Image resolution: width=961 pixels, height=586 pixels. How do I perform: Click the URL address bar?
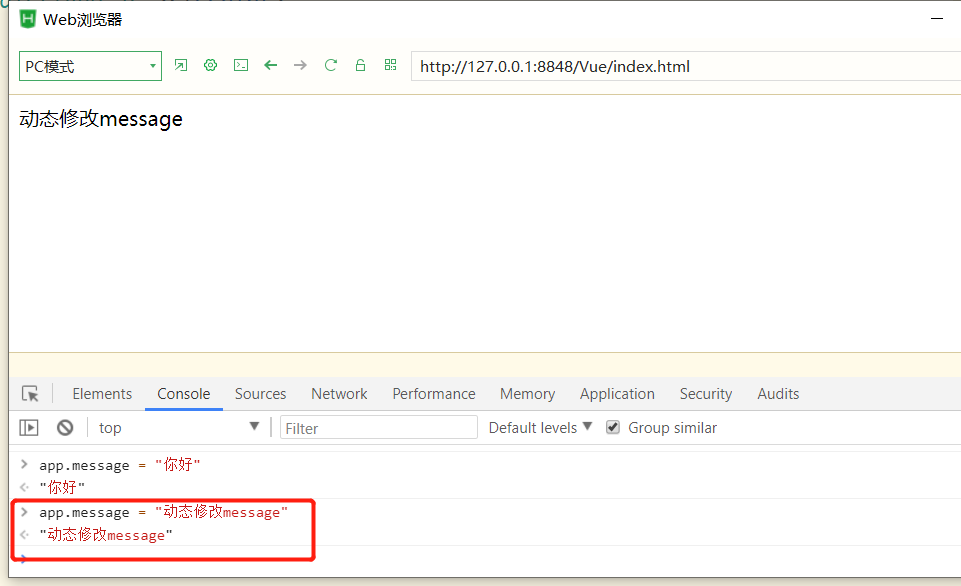pos(680,67)
